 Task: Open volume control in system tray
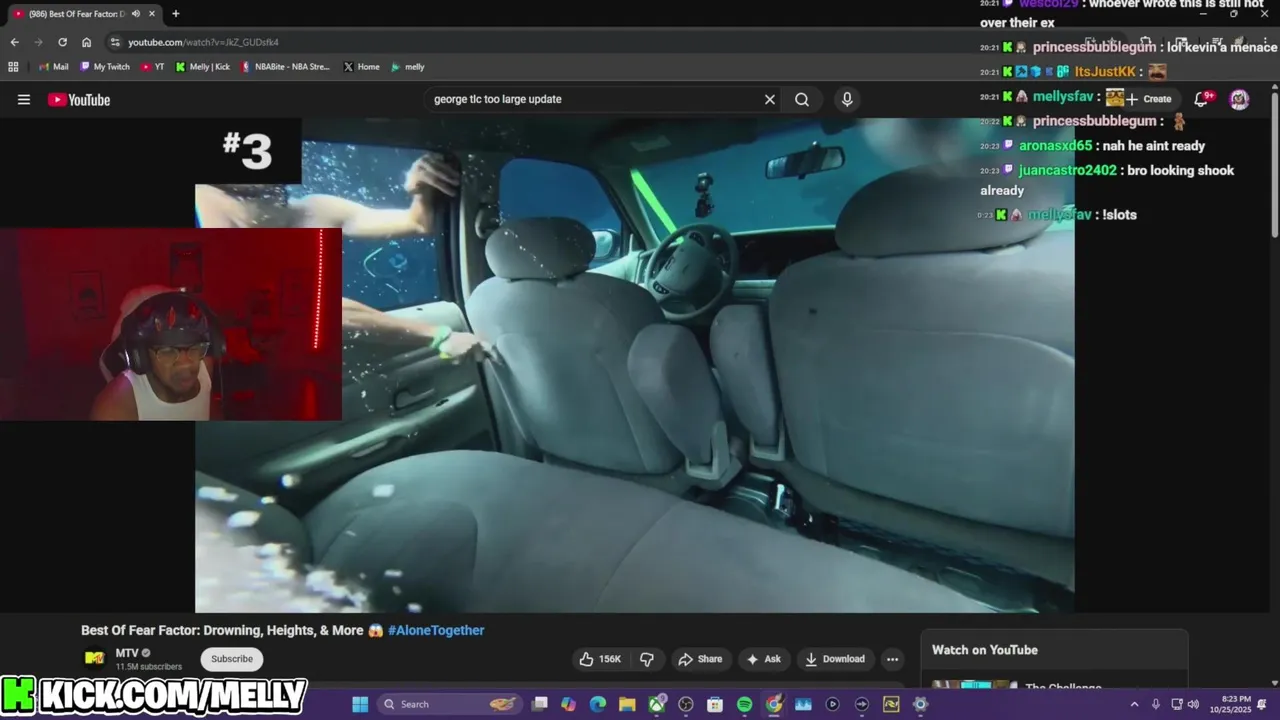click(1193, 704)
